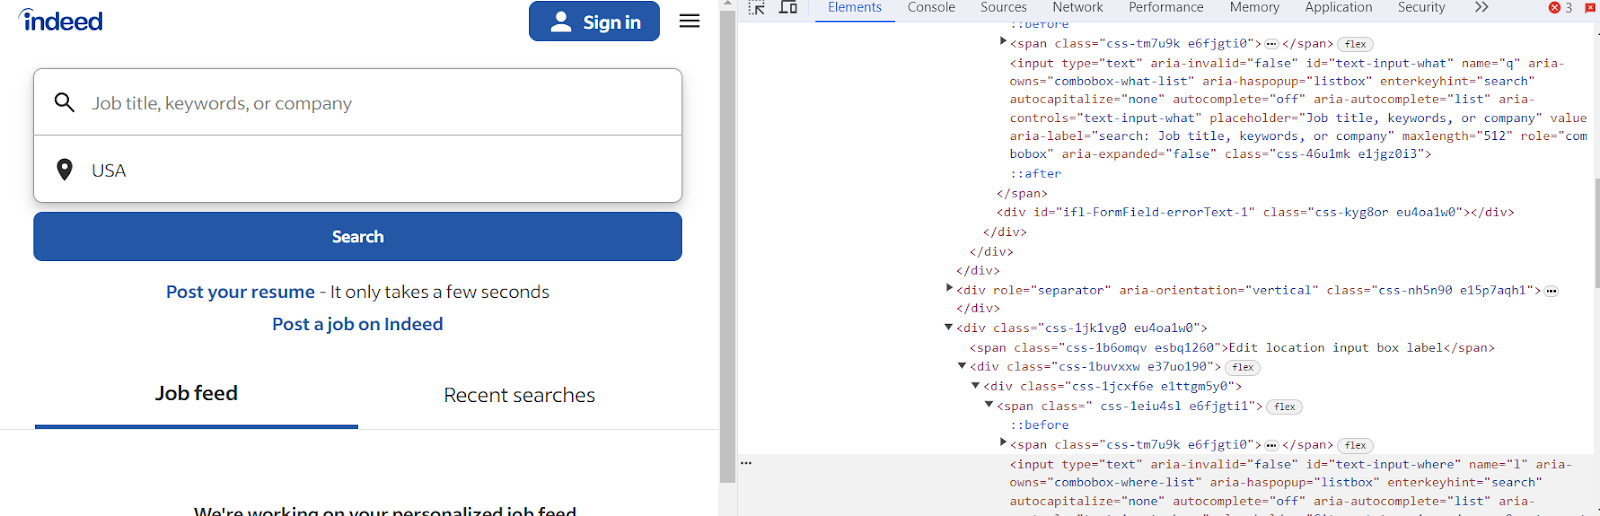Open the Post a job on Indeed link

coord(357,324)
